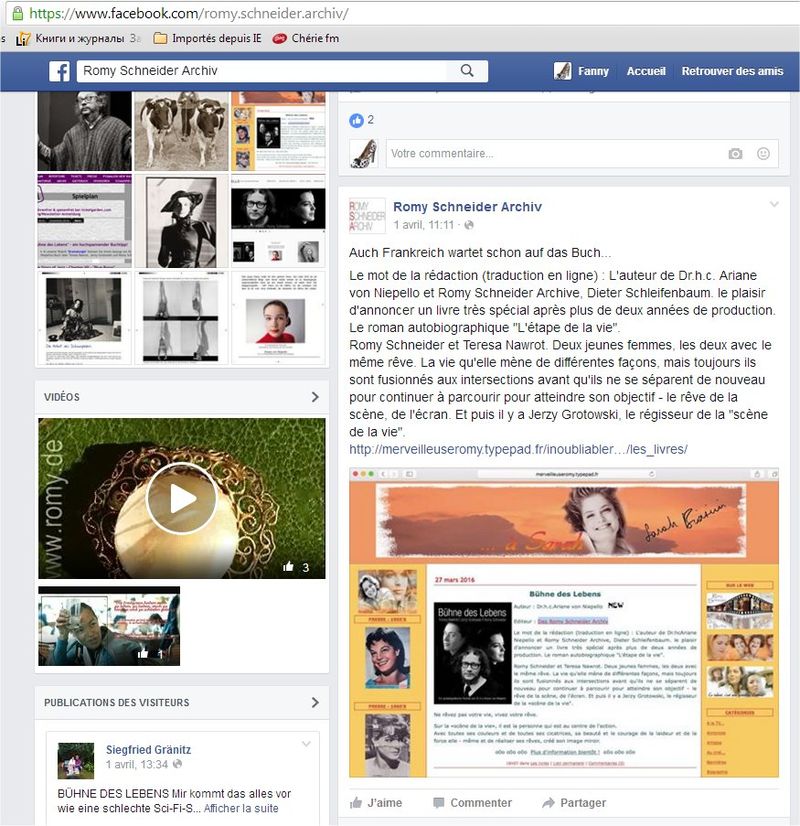Click the VIDÉOS header
The height and width of the screenshot is (826, 800).
click(62, 397)
